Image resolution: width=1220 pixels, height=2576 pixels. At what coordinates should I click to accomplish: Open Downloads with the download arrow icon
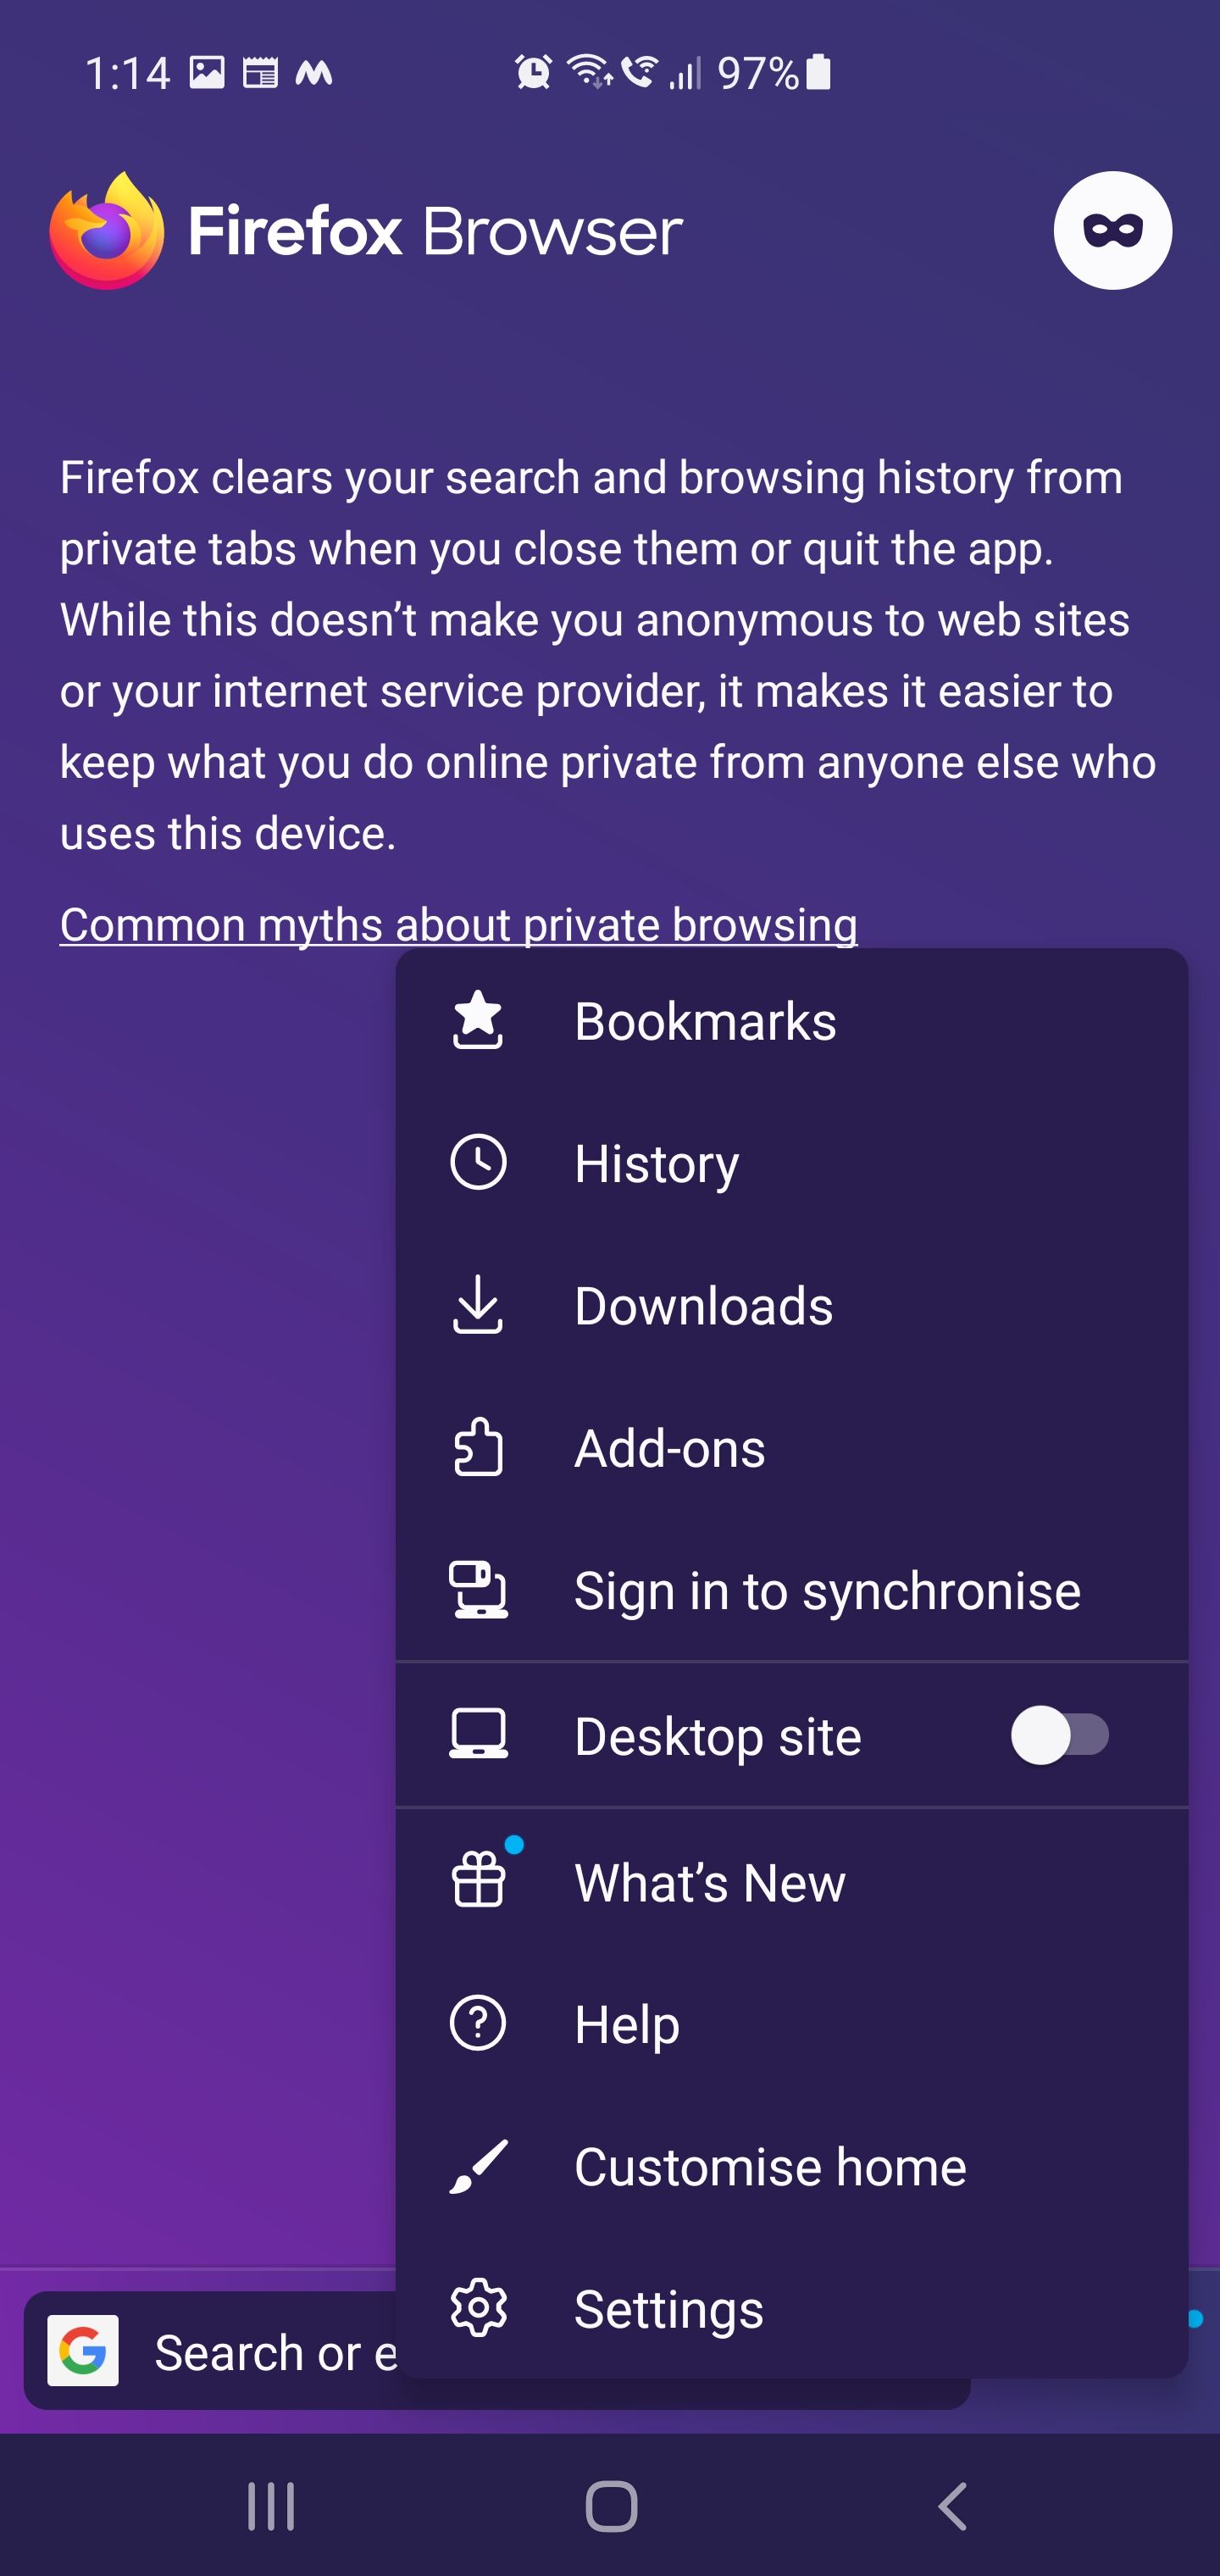pyautogui.click(x=478, y=1304)
